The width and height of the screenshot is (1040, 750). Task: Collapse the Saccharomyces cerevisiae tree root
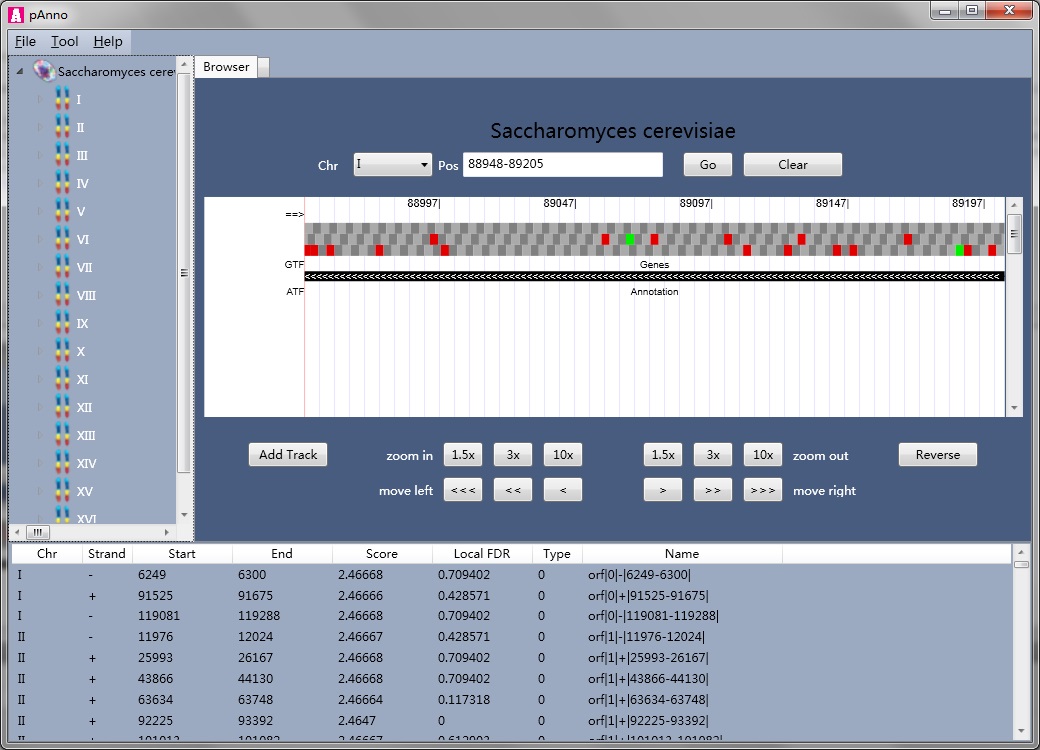click(20, 71)
